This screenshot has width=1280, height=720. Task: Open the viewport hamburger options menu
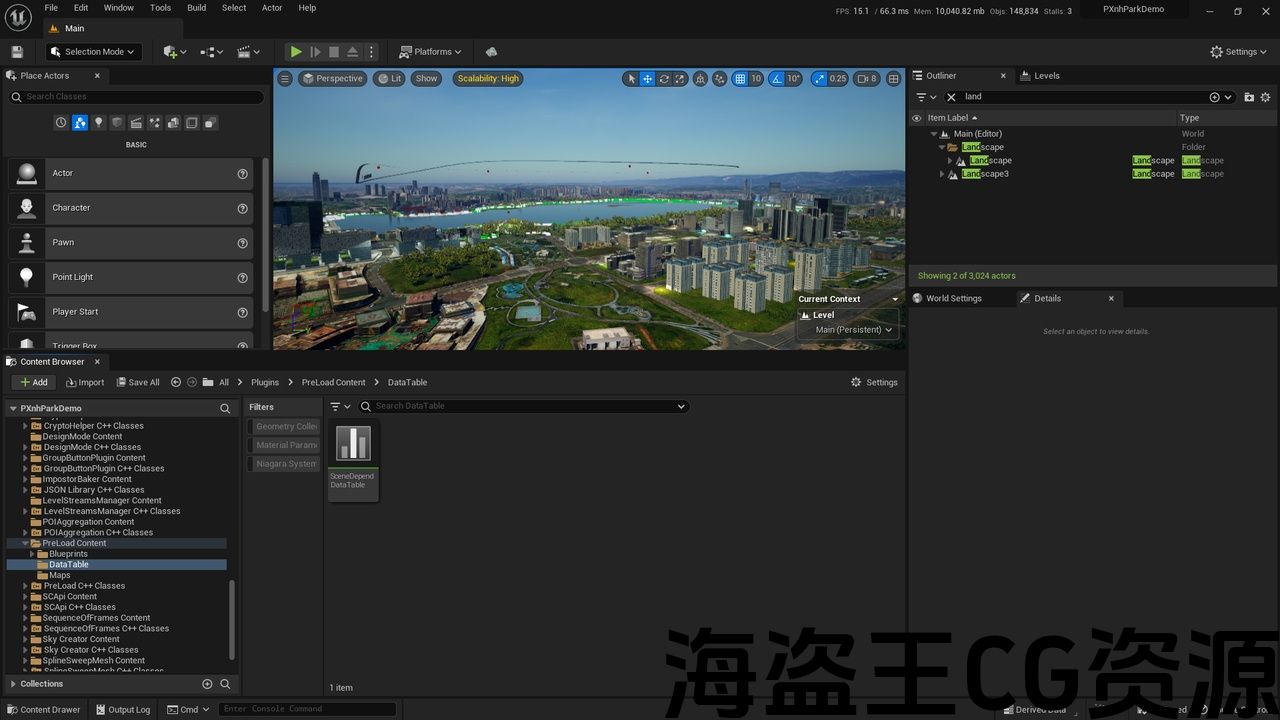[285, 79]
